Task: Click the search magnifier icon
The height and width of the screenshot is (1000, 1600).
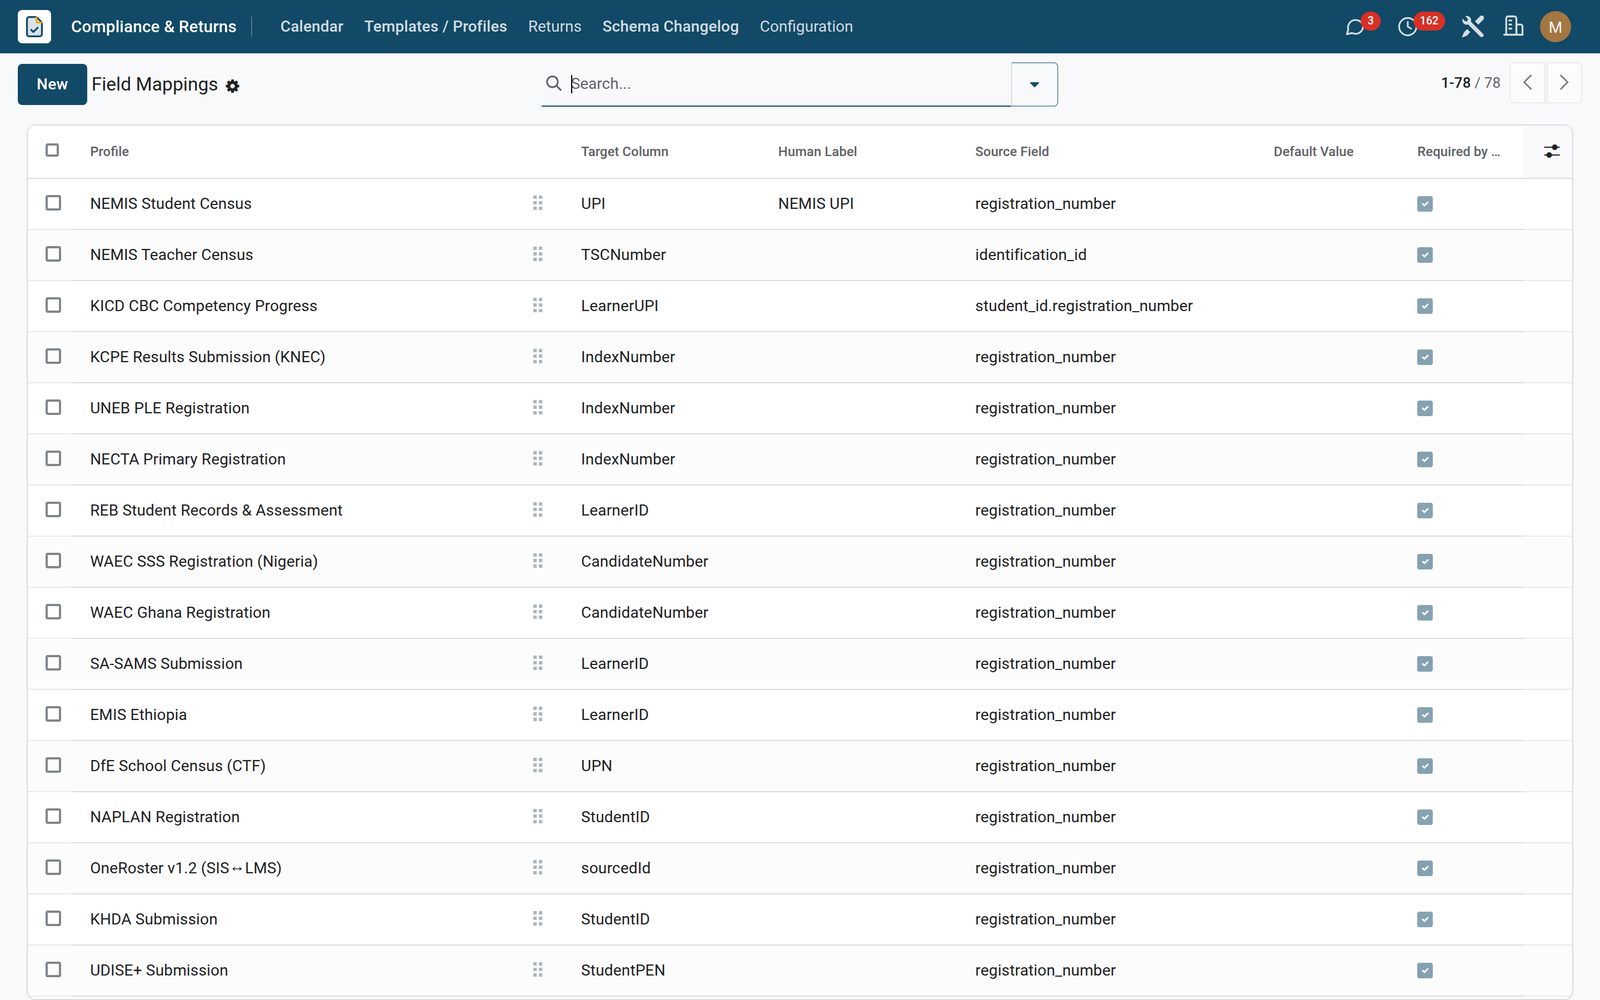Action: pyautogui.click(x=553, y=83)
